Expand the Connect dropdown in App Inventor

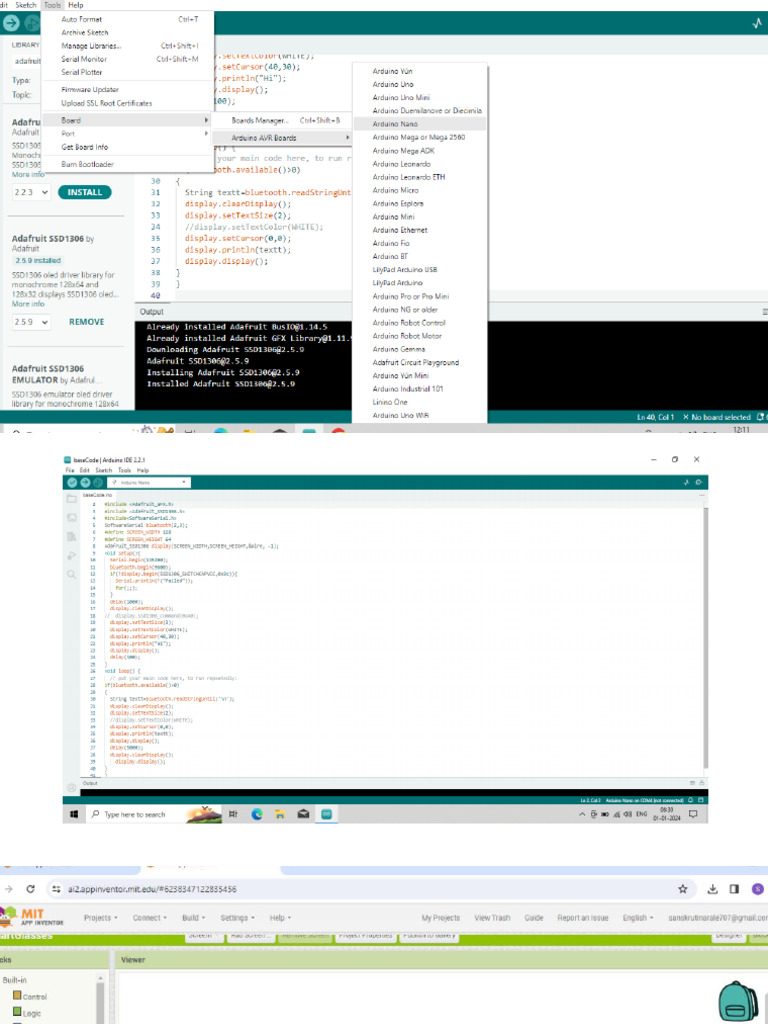click(149, 917)
